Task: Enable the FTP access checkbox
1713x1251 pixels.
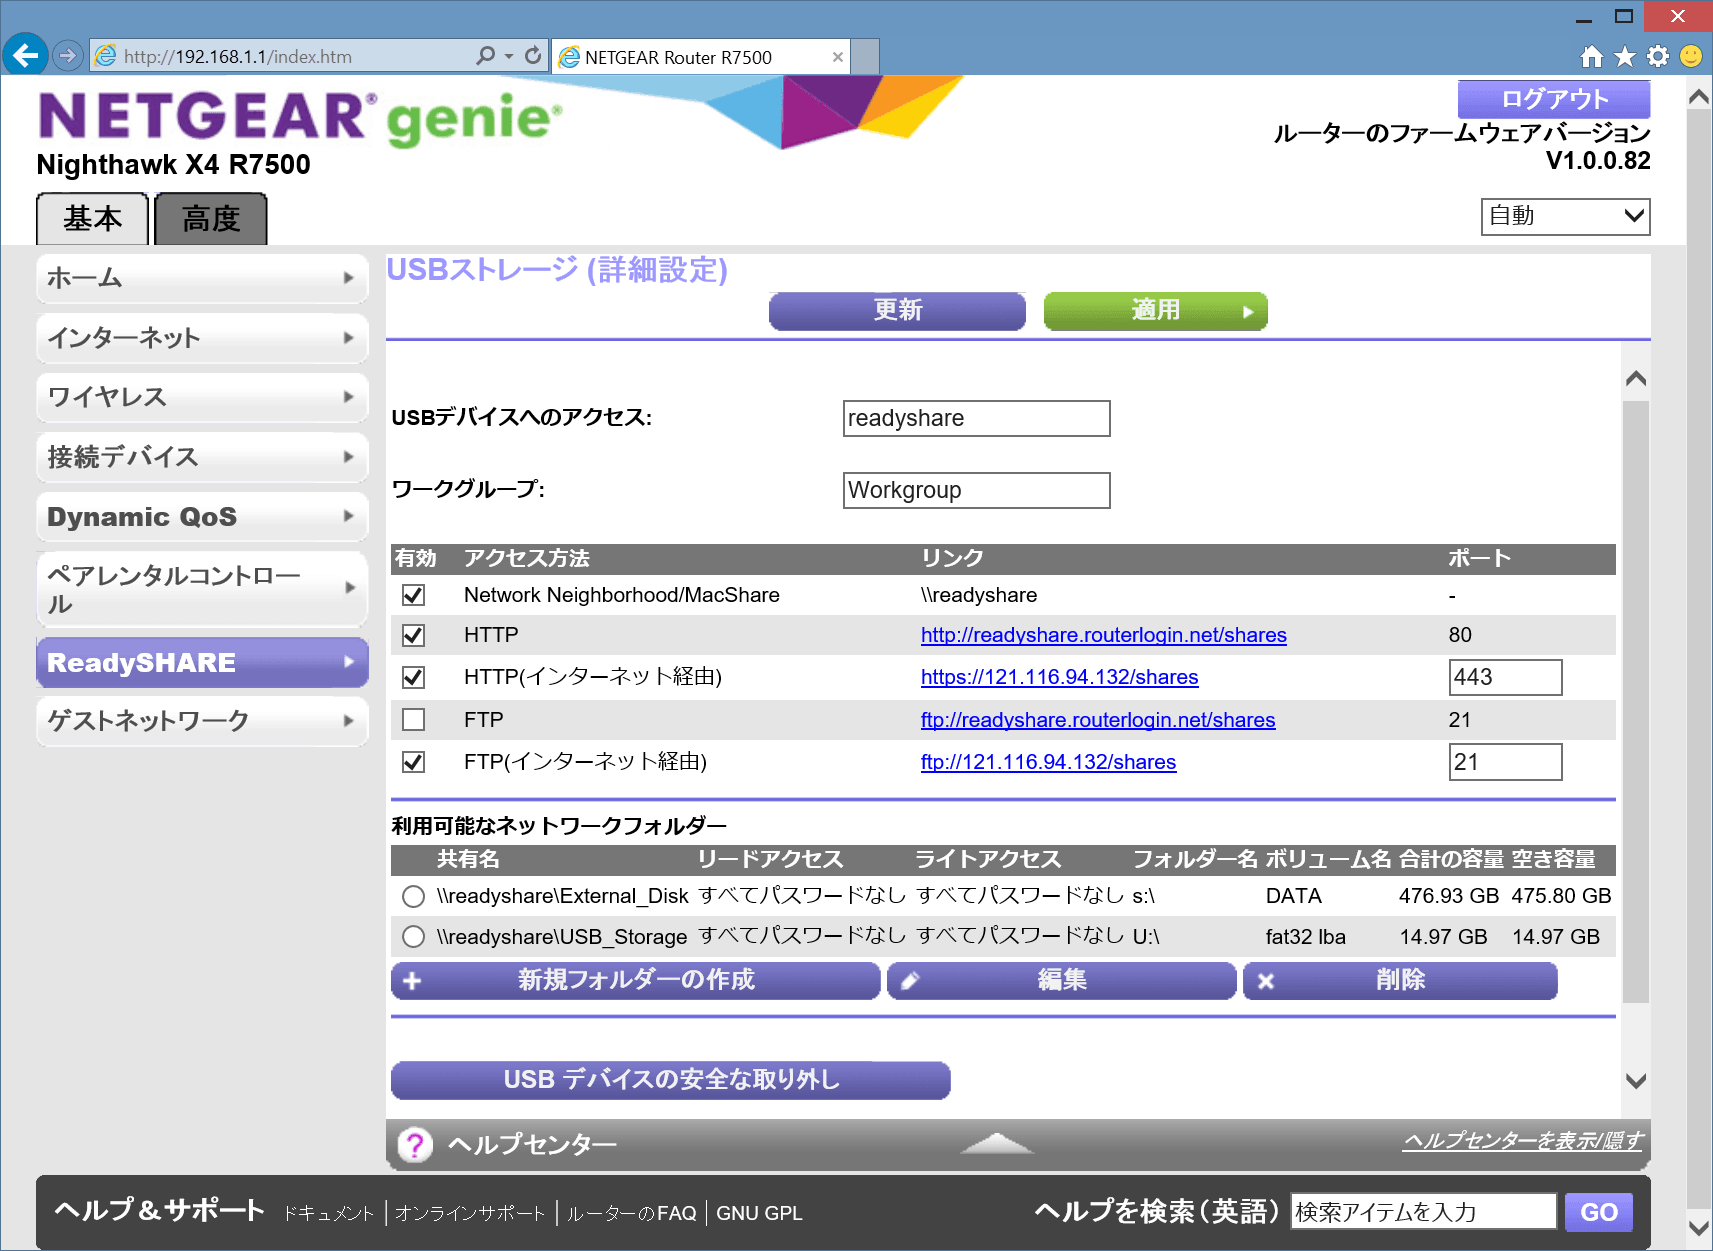Action: [413, 720]
